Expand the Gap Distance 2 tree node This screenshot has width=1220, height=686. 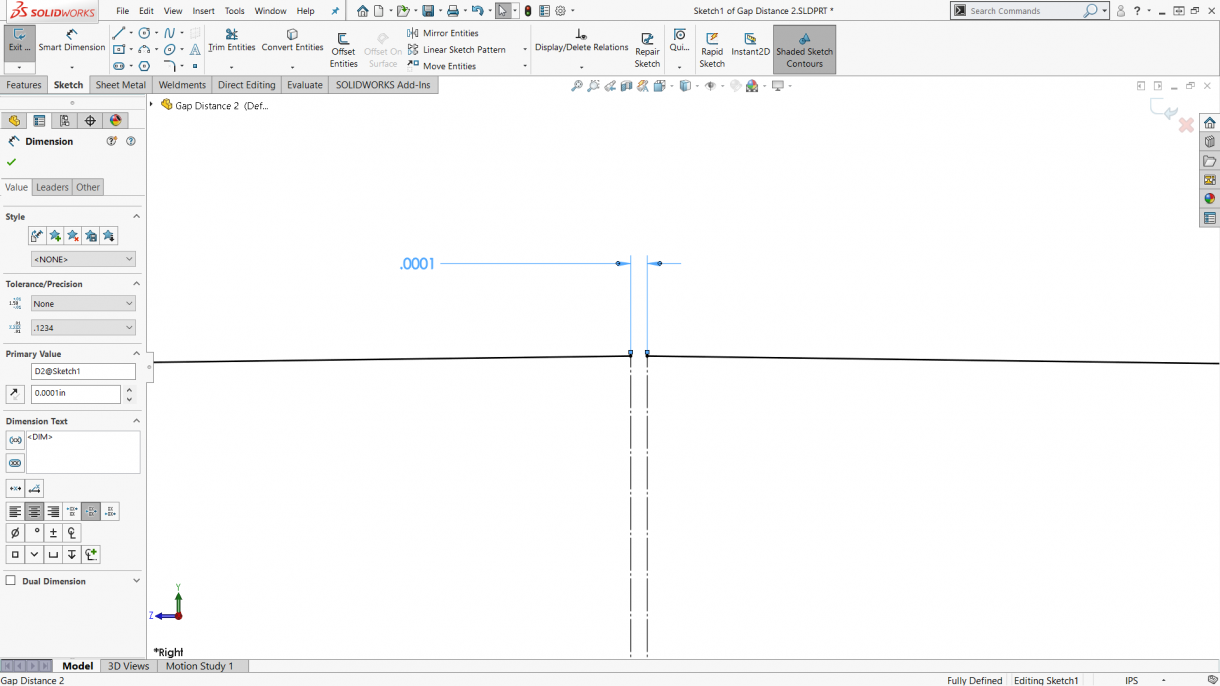click(x=152, y=105)
